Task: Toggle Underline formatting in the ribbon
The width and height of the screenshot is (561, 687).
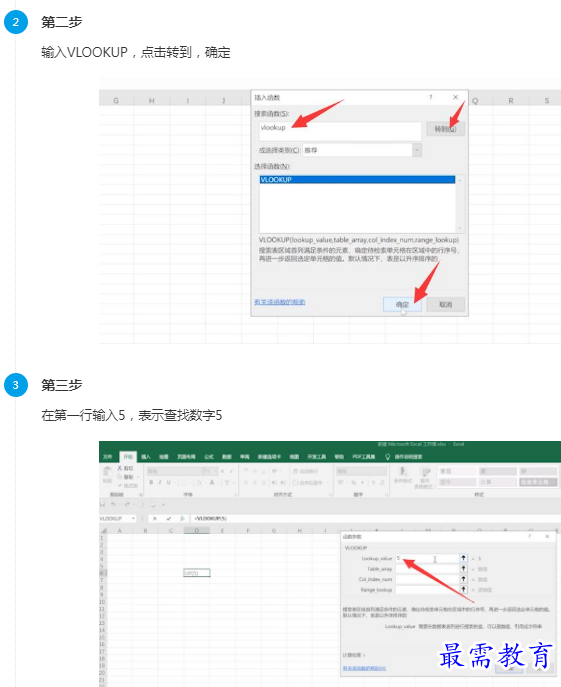Action: pos(168,482)
